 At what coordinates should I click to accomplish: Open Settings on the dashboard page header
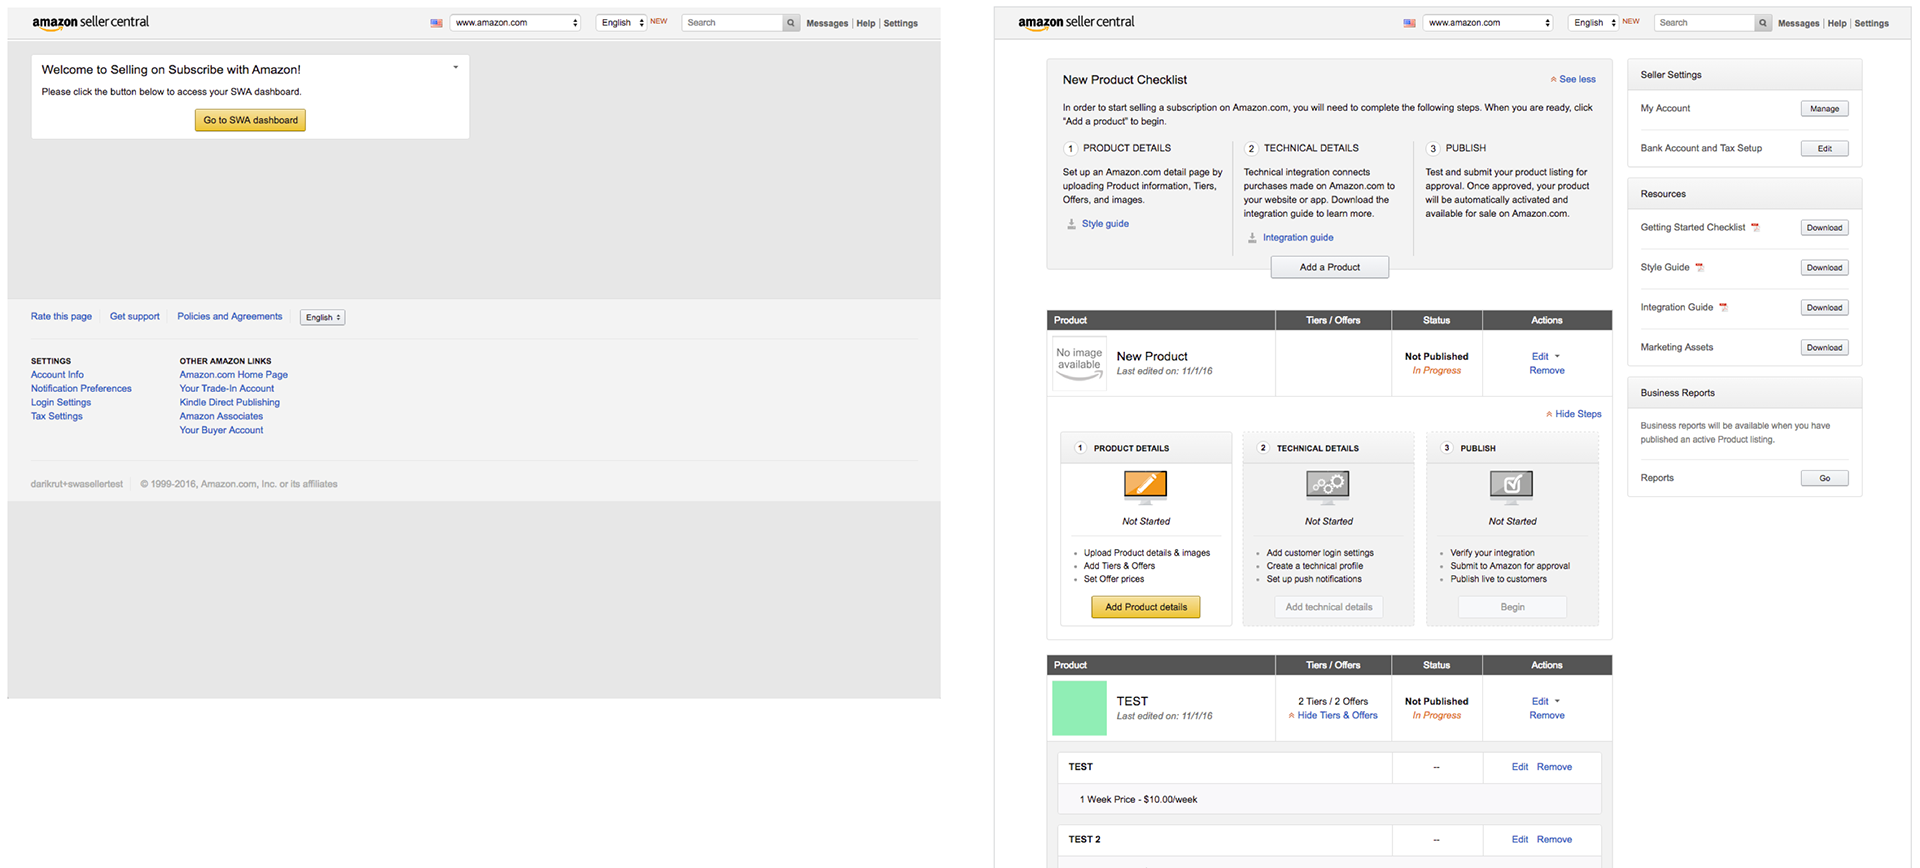click(x=1872, y=24)
